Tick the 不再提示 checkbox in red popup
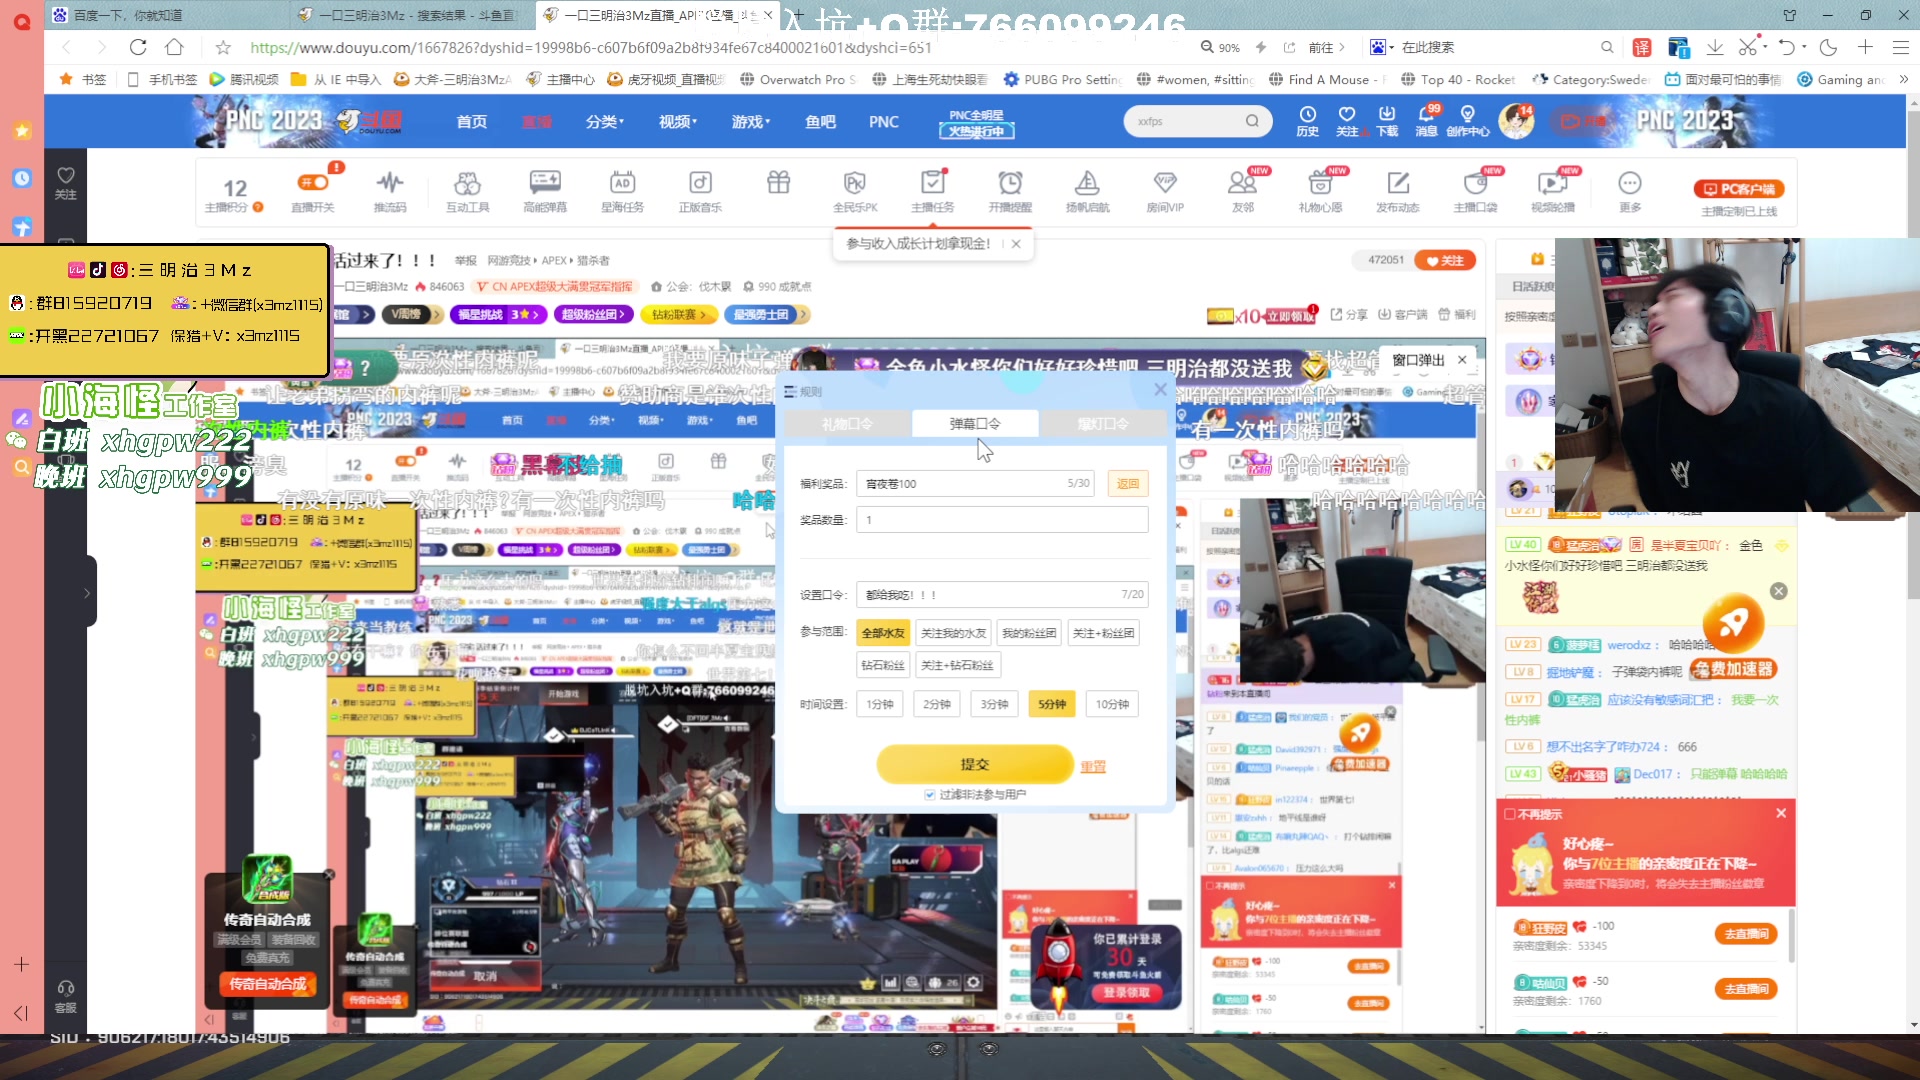Image resolution: width=1920 pixels, height=1080 pixels. coord(1510,814)
